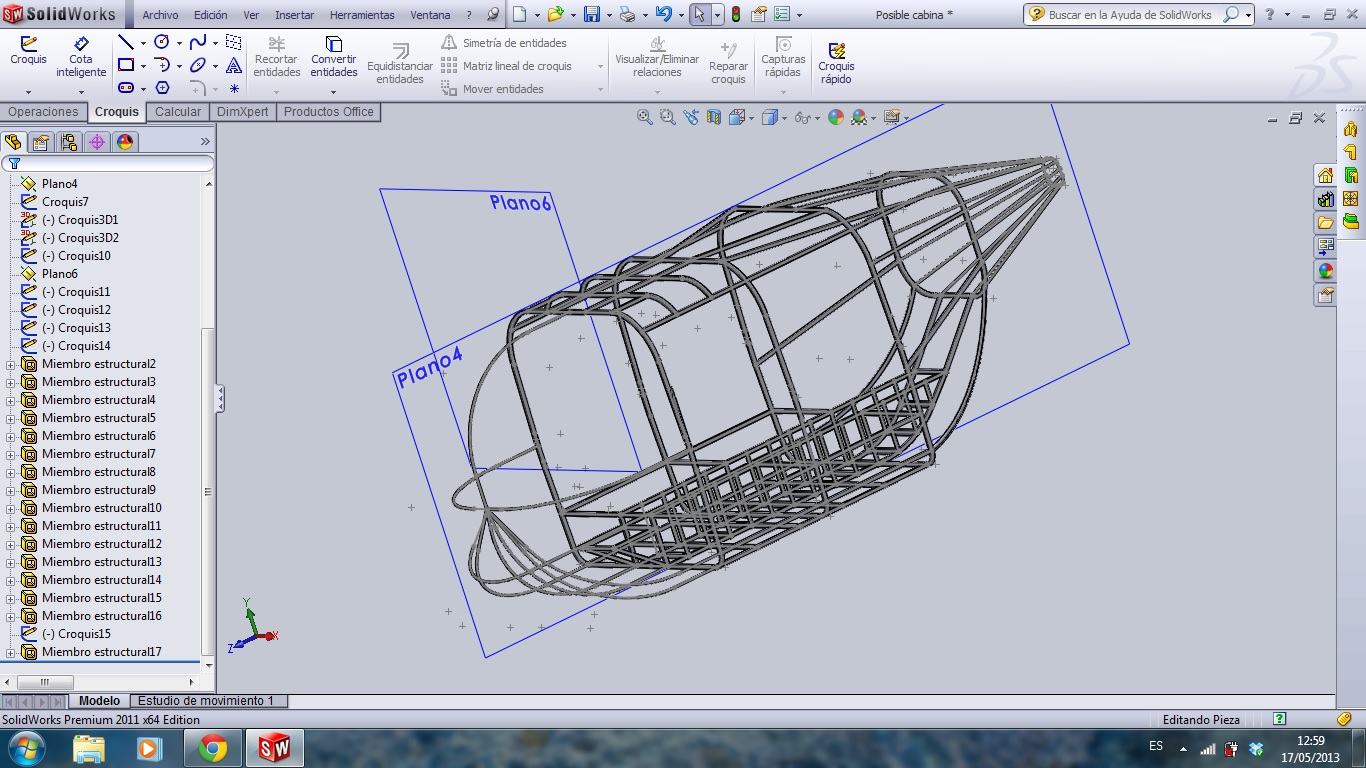Click Croquis rápido tool
The image size is (1366, 768).
pyautogui.click(x=836, y=62)
